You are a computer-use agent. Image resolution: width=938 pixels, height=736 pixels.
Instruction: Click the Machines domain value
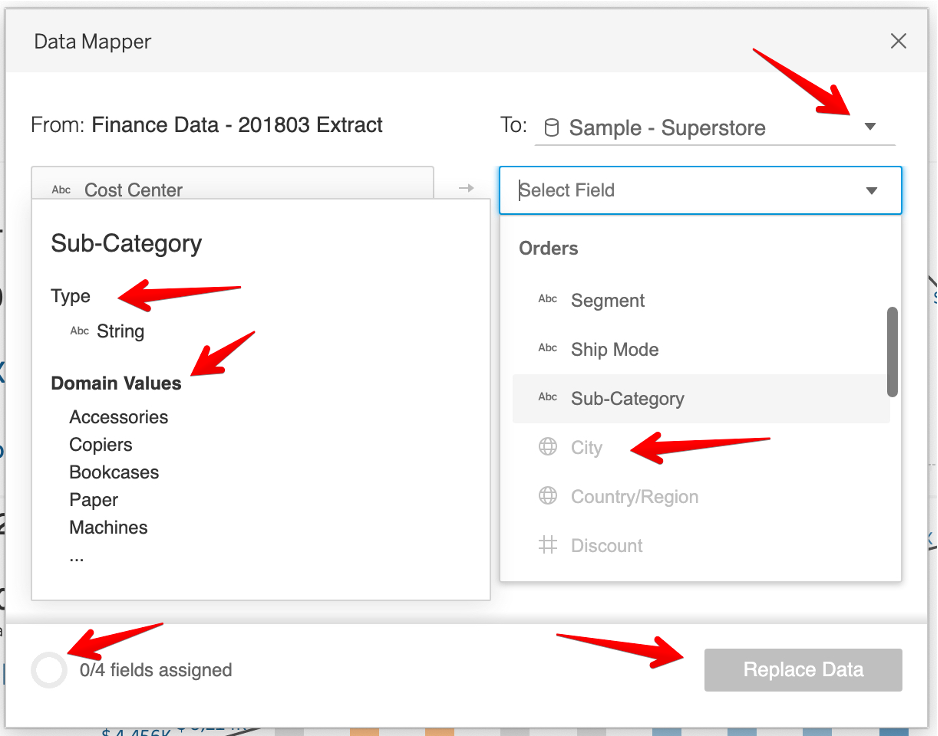coord(108,527)
